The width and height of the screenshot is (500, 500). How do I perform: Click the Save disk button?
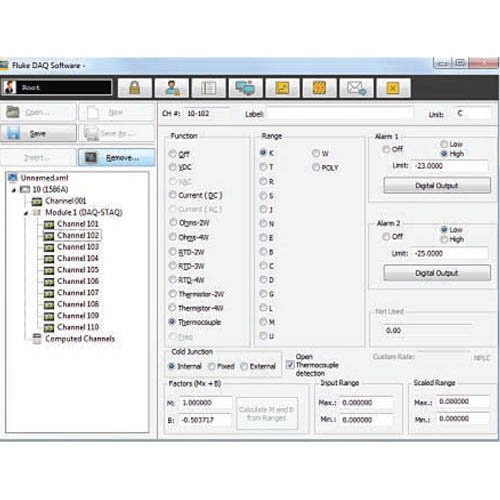38,133
